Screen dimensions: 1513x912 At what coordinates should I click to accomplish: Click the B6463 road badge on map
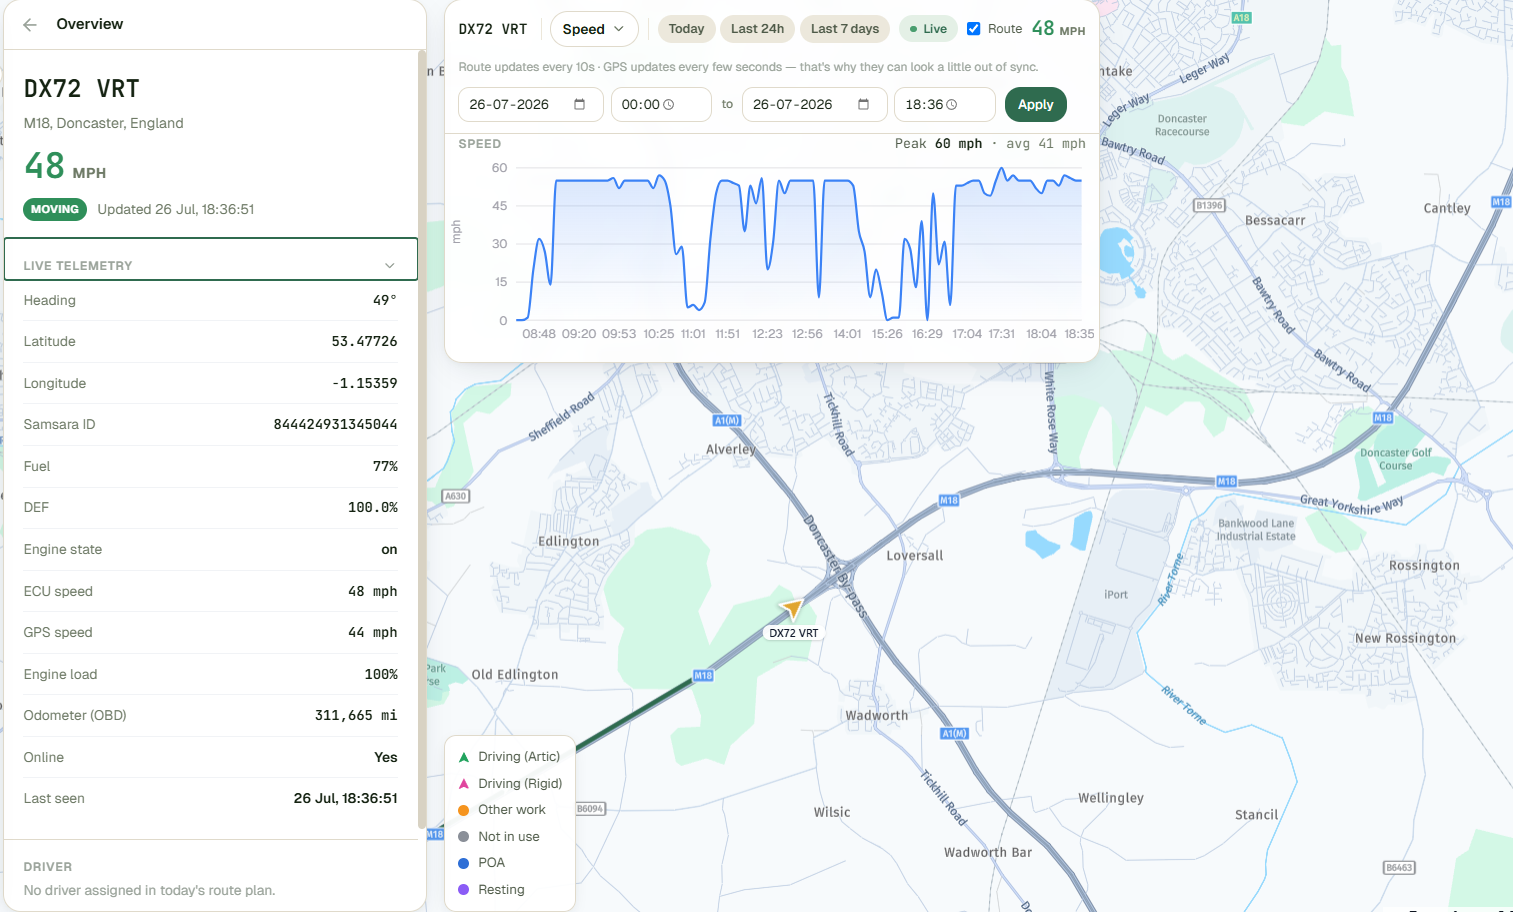pyautogui.click(x=1399, y=868)
